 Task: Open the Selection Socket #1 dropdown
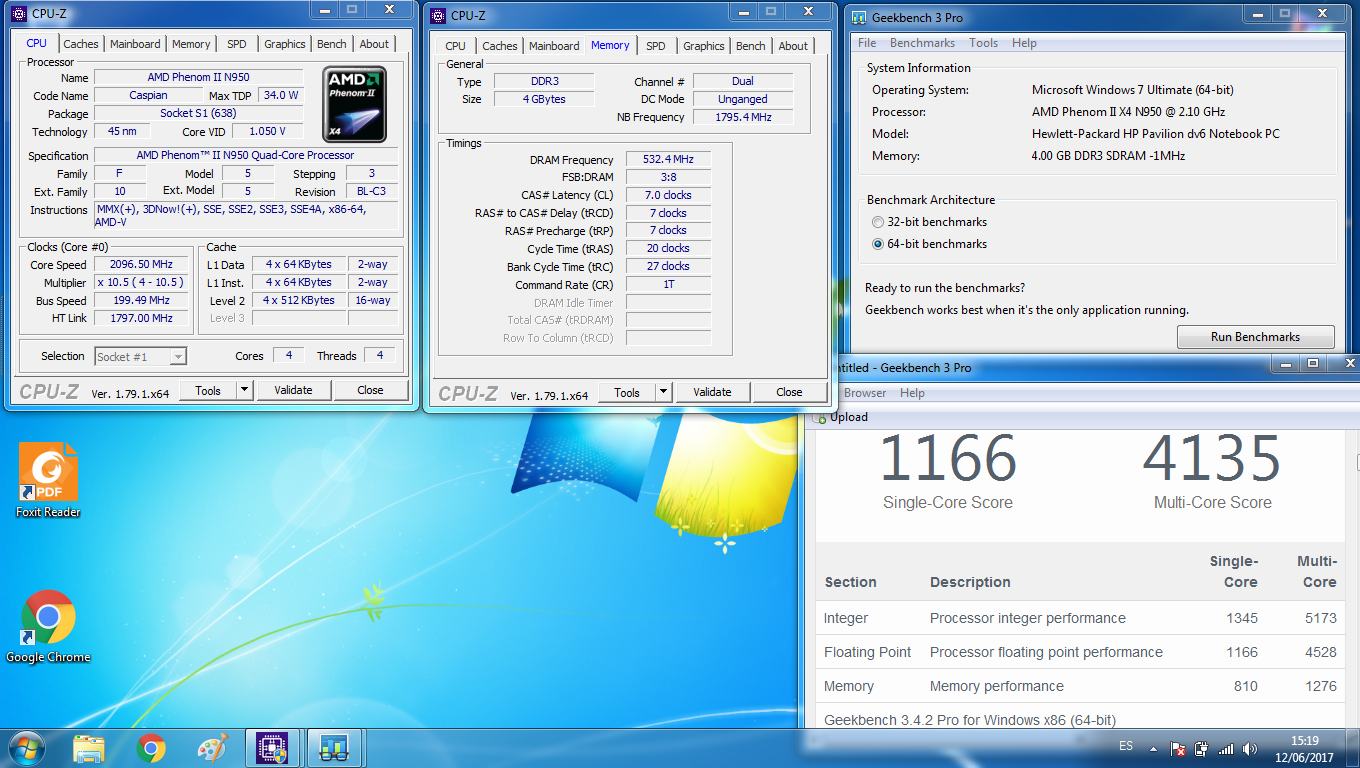140,356
